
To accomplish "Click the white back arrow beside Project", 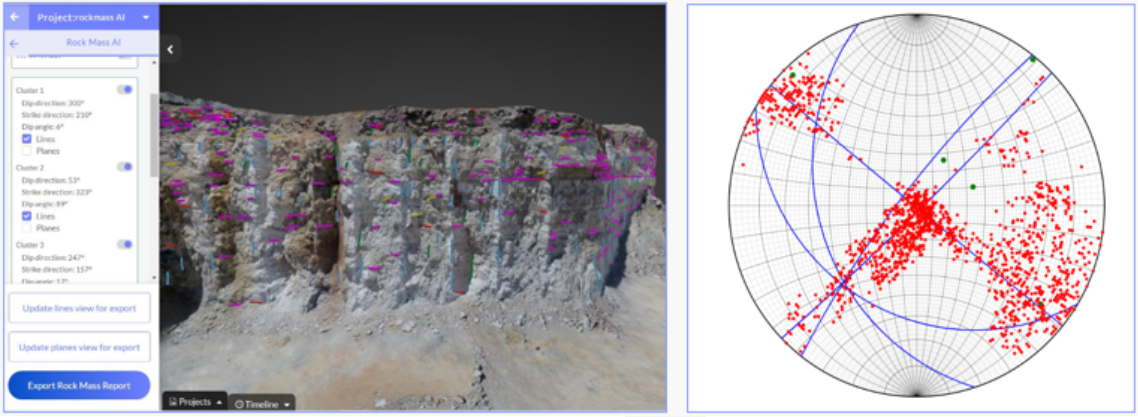I will (x=15, y=16).
